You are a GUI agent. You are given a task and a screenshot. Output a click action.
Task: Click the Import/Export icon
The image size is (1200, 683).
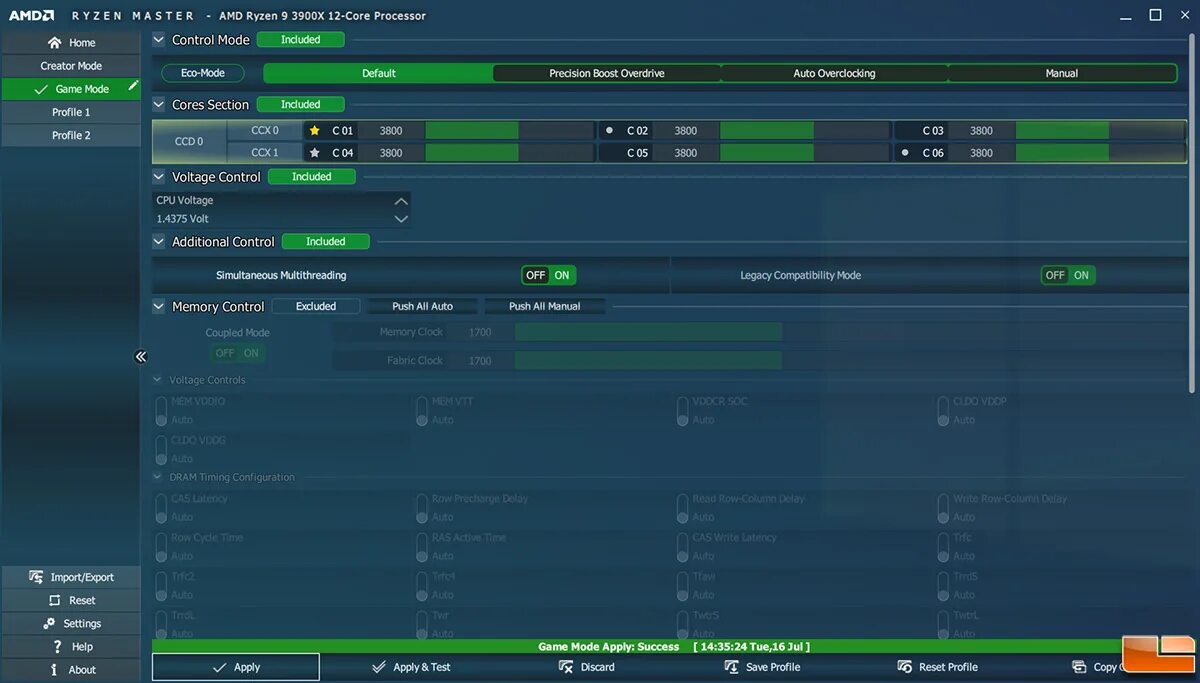pyautogui.click(x=37, y=577)
